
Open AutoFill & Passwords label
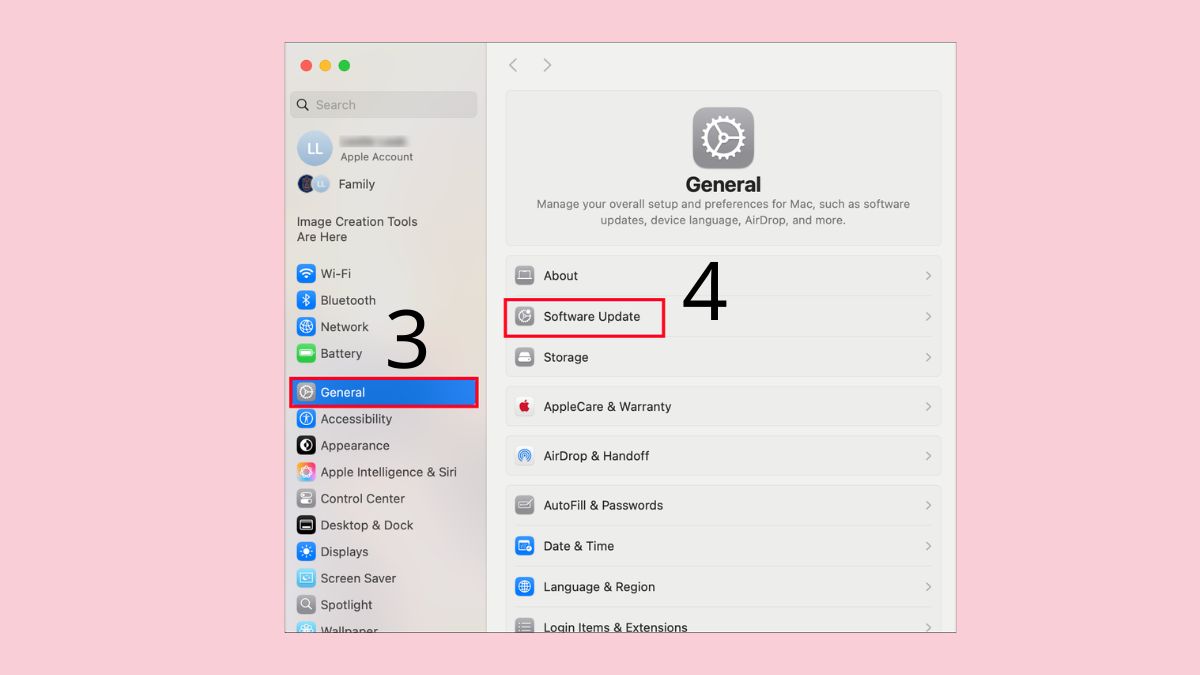click(x=603, y=505)
